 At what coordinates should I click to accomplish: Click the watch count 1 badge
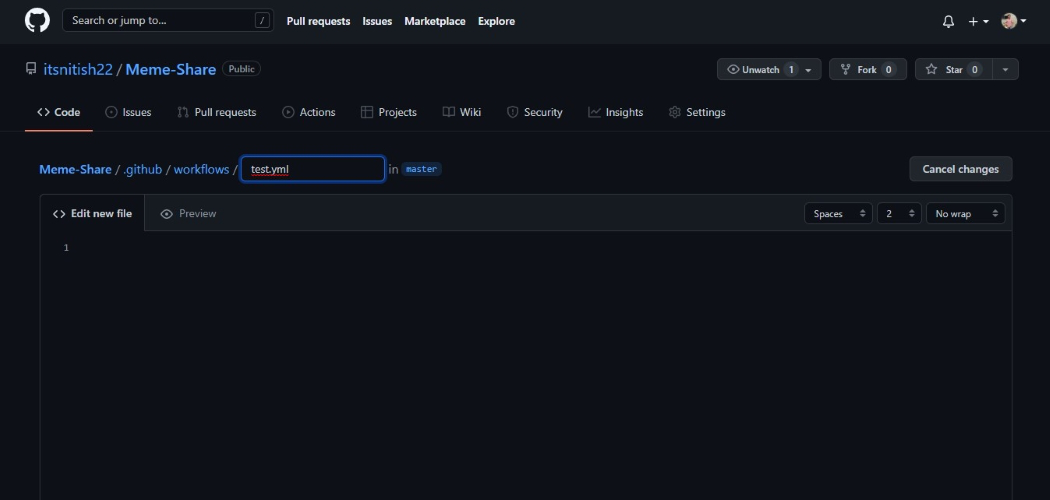point(791,70)
